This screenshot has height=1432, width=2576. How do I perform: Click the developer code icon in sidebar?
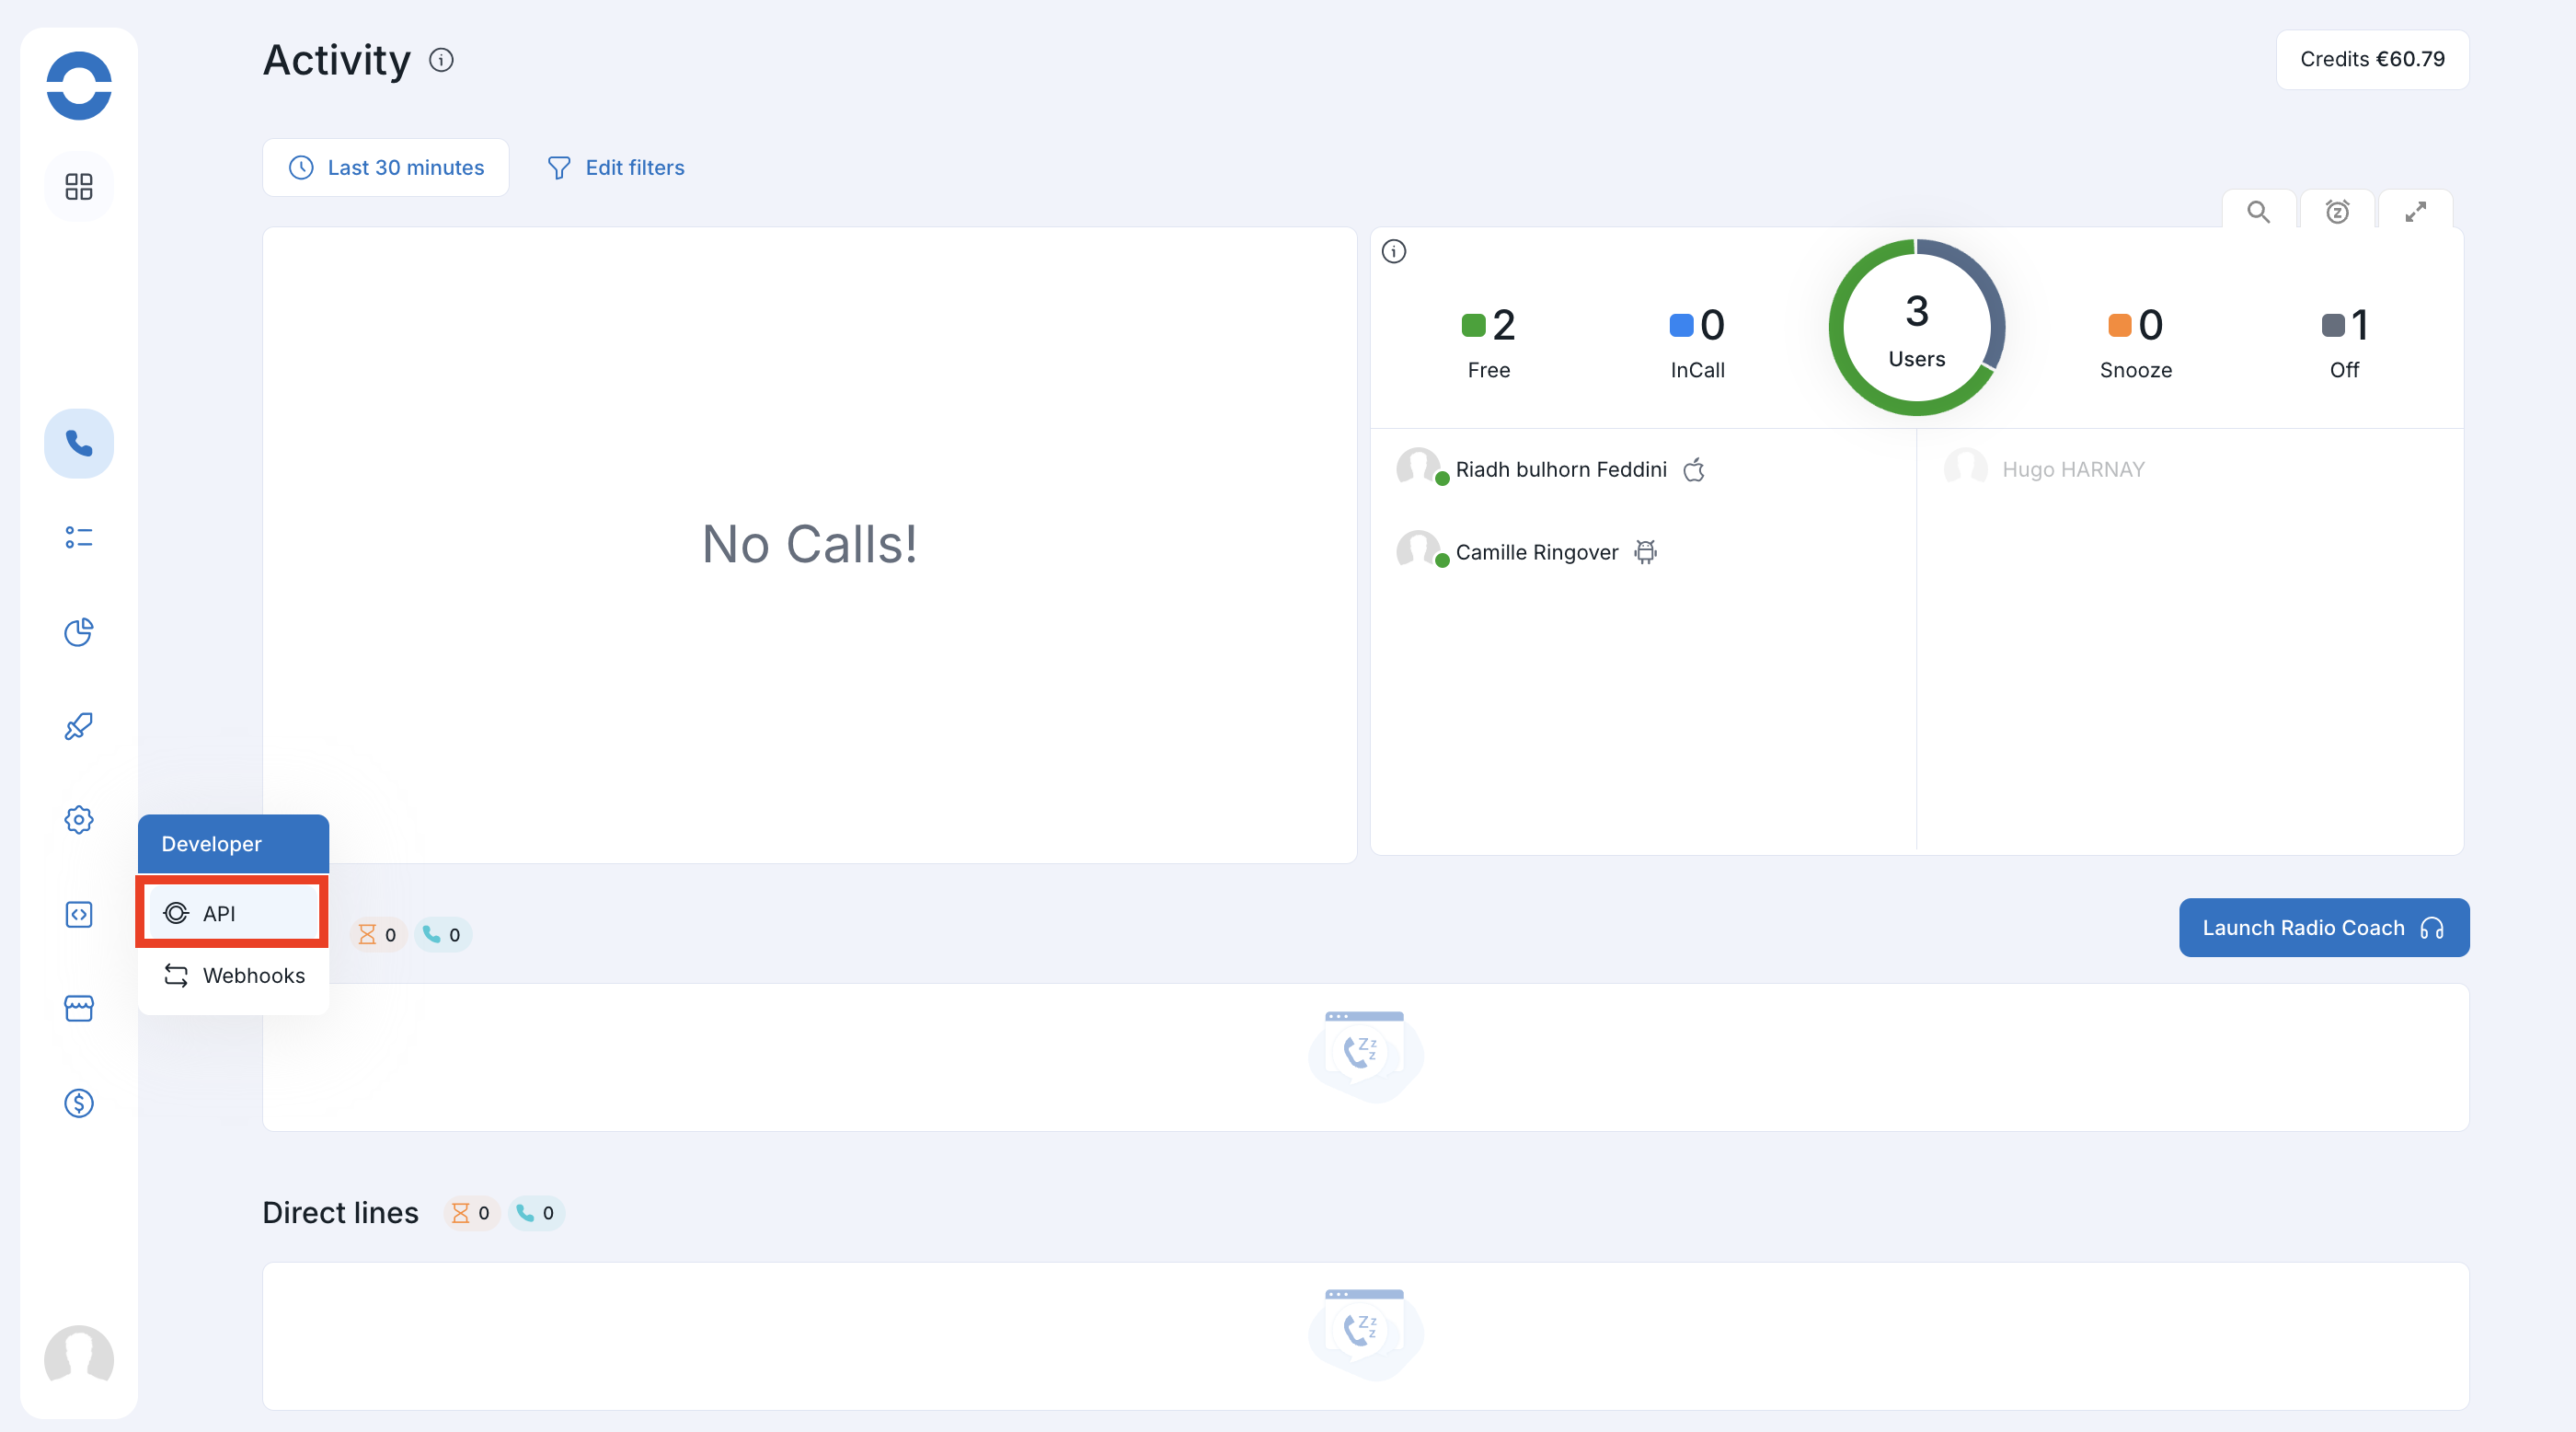click(78, 914)
